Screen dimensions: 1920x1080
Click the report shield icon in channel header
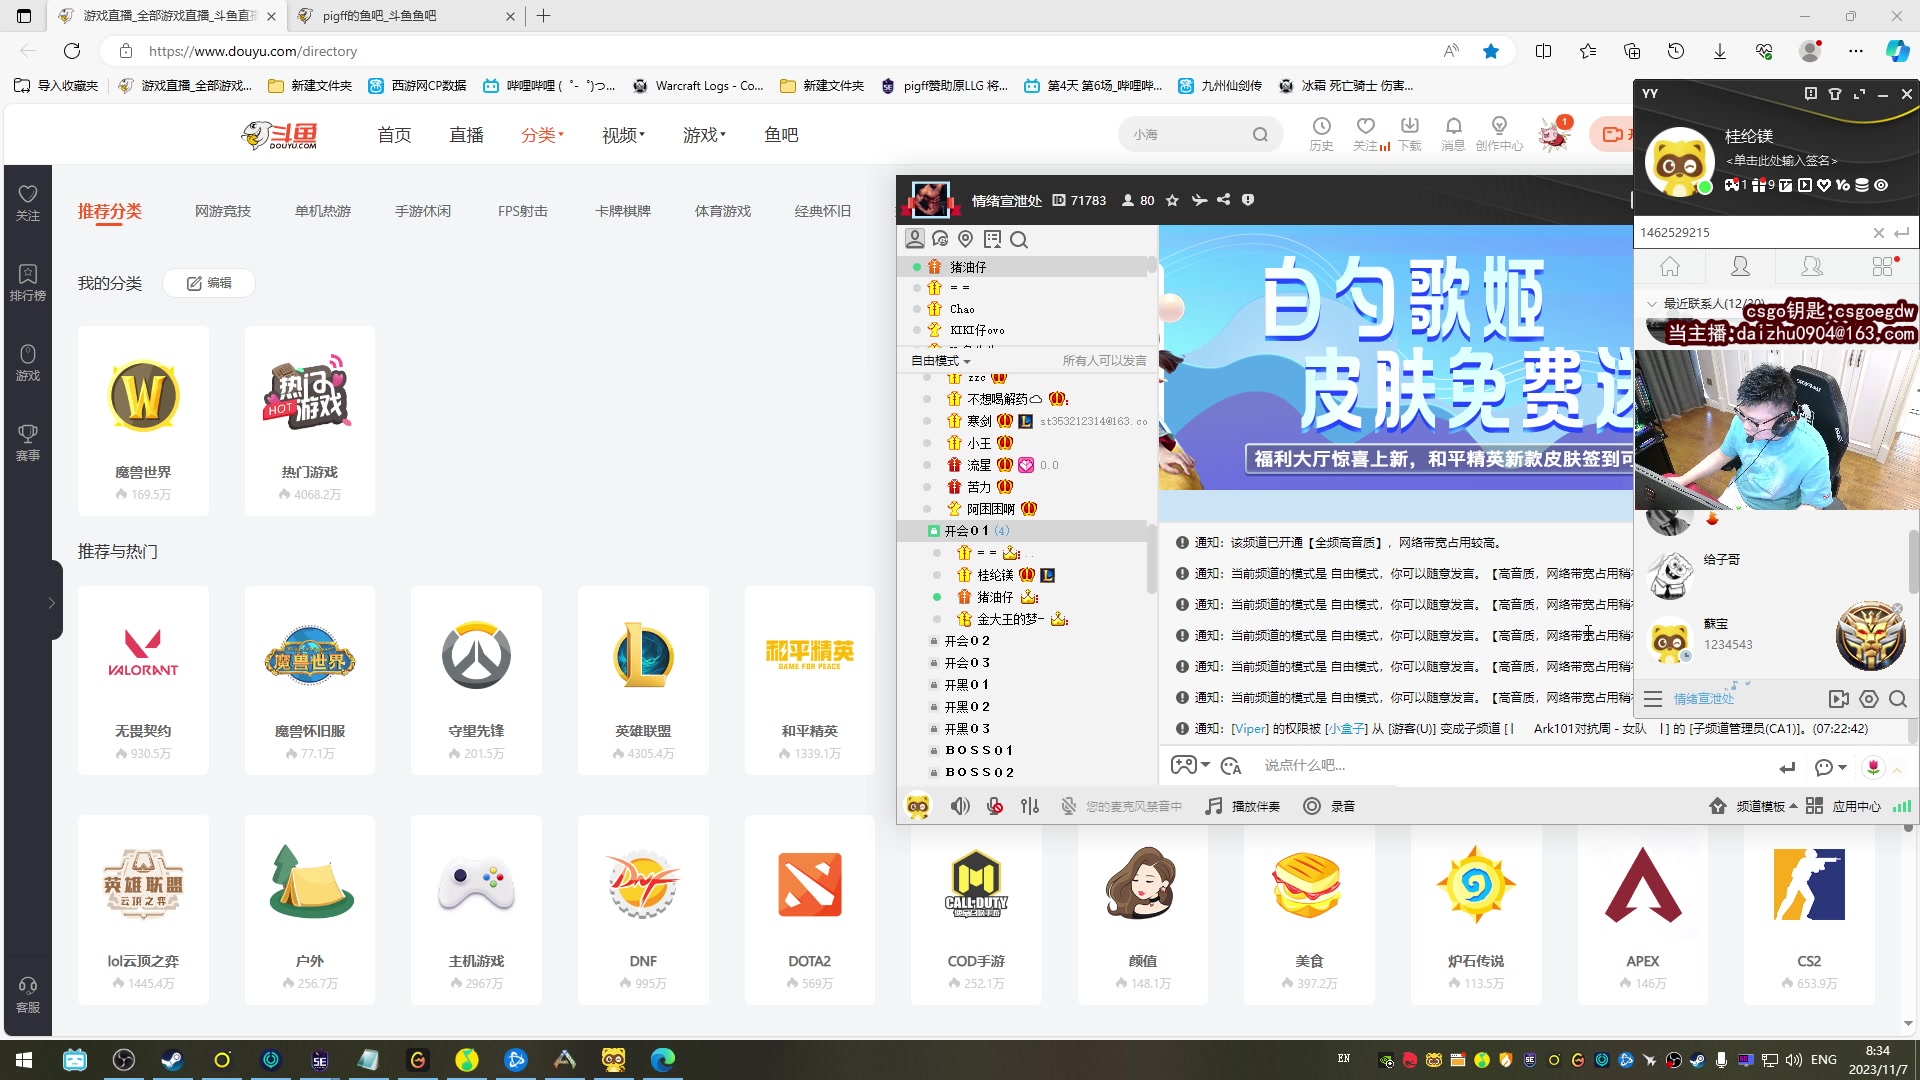coord(1248,200)
